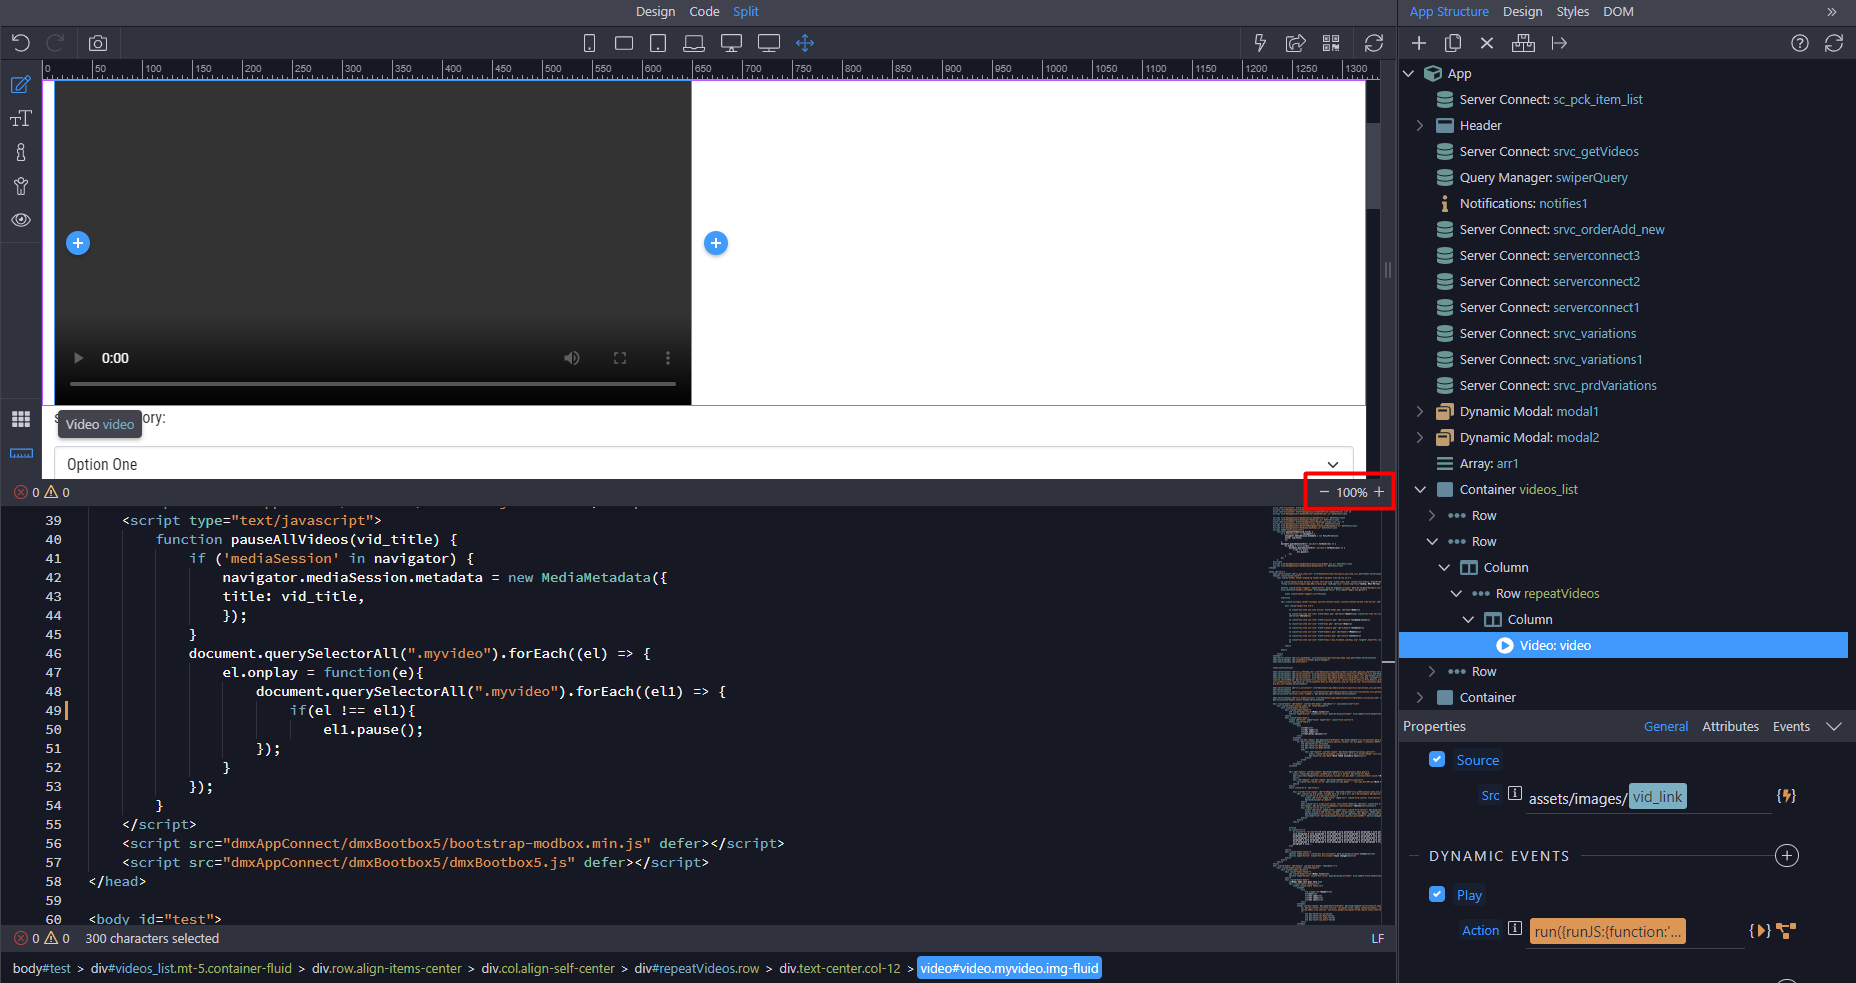Viewport: 1856px width, 983px height.
Task: Uncheck the Source checkbox in Properties
Action: tap(1437, 759)
